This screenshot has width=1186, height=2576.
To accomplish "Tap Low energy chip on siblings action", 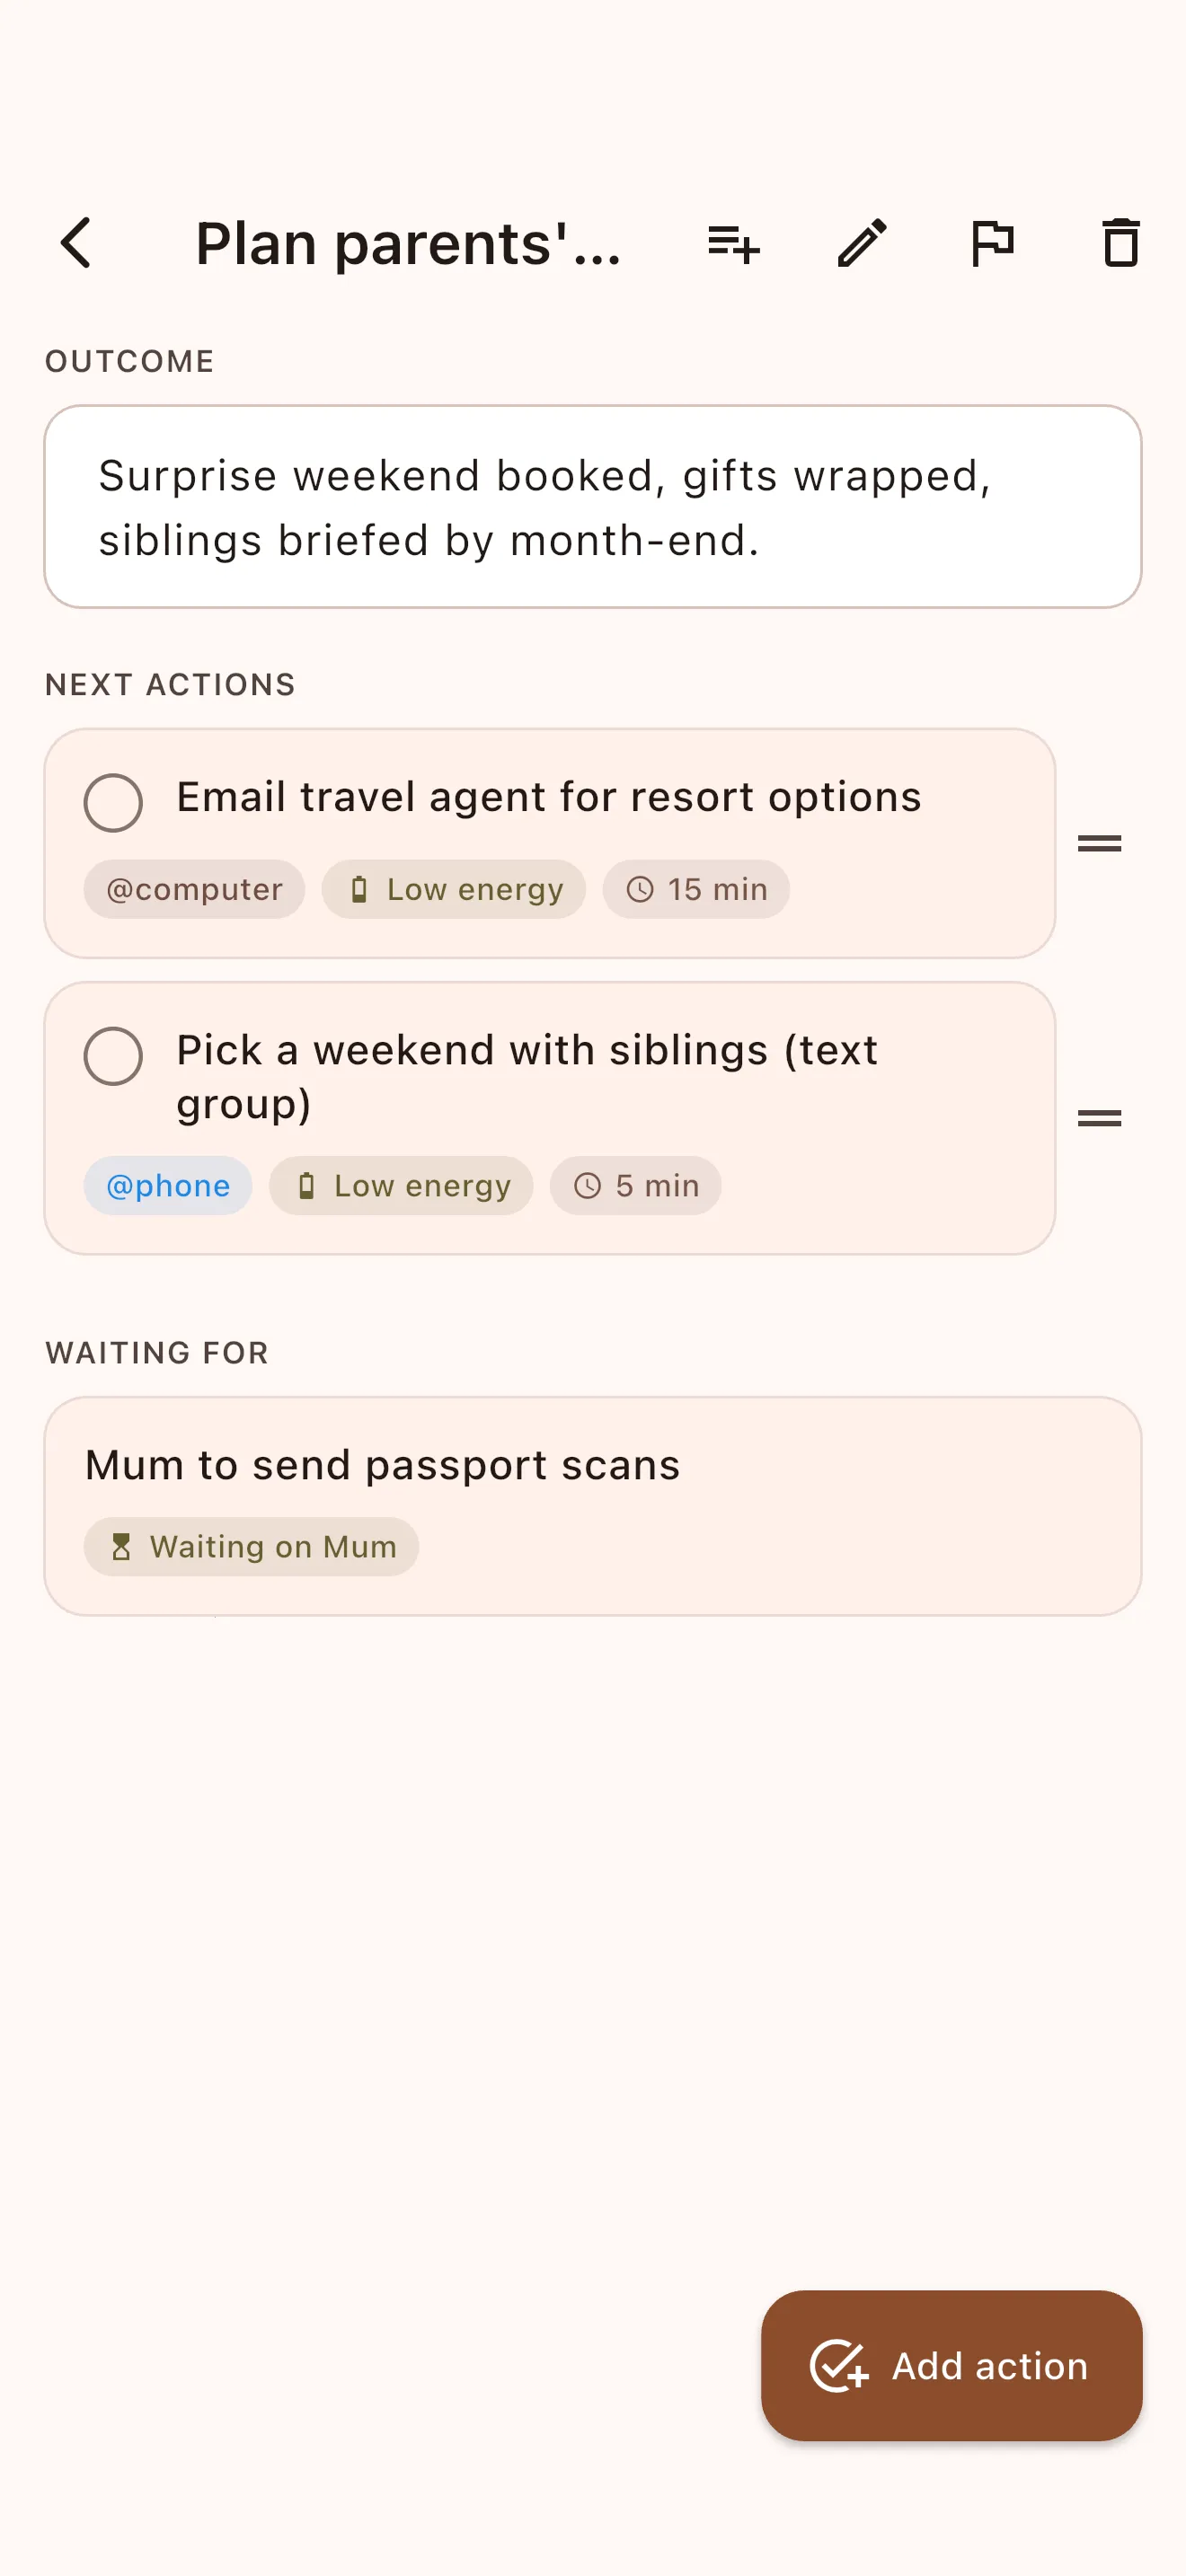I will point(401,1185).
